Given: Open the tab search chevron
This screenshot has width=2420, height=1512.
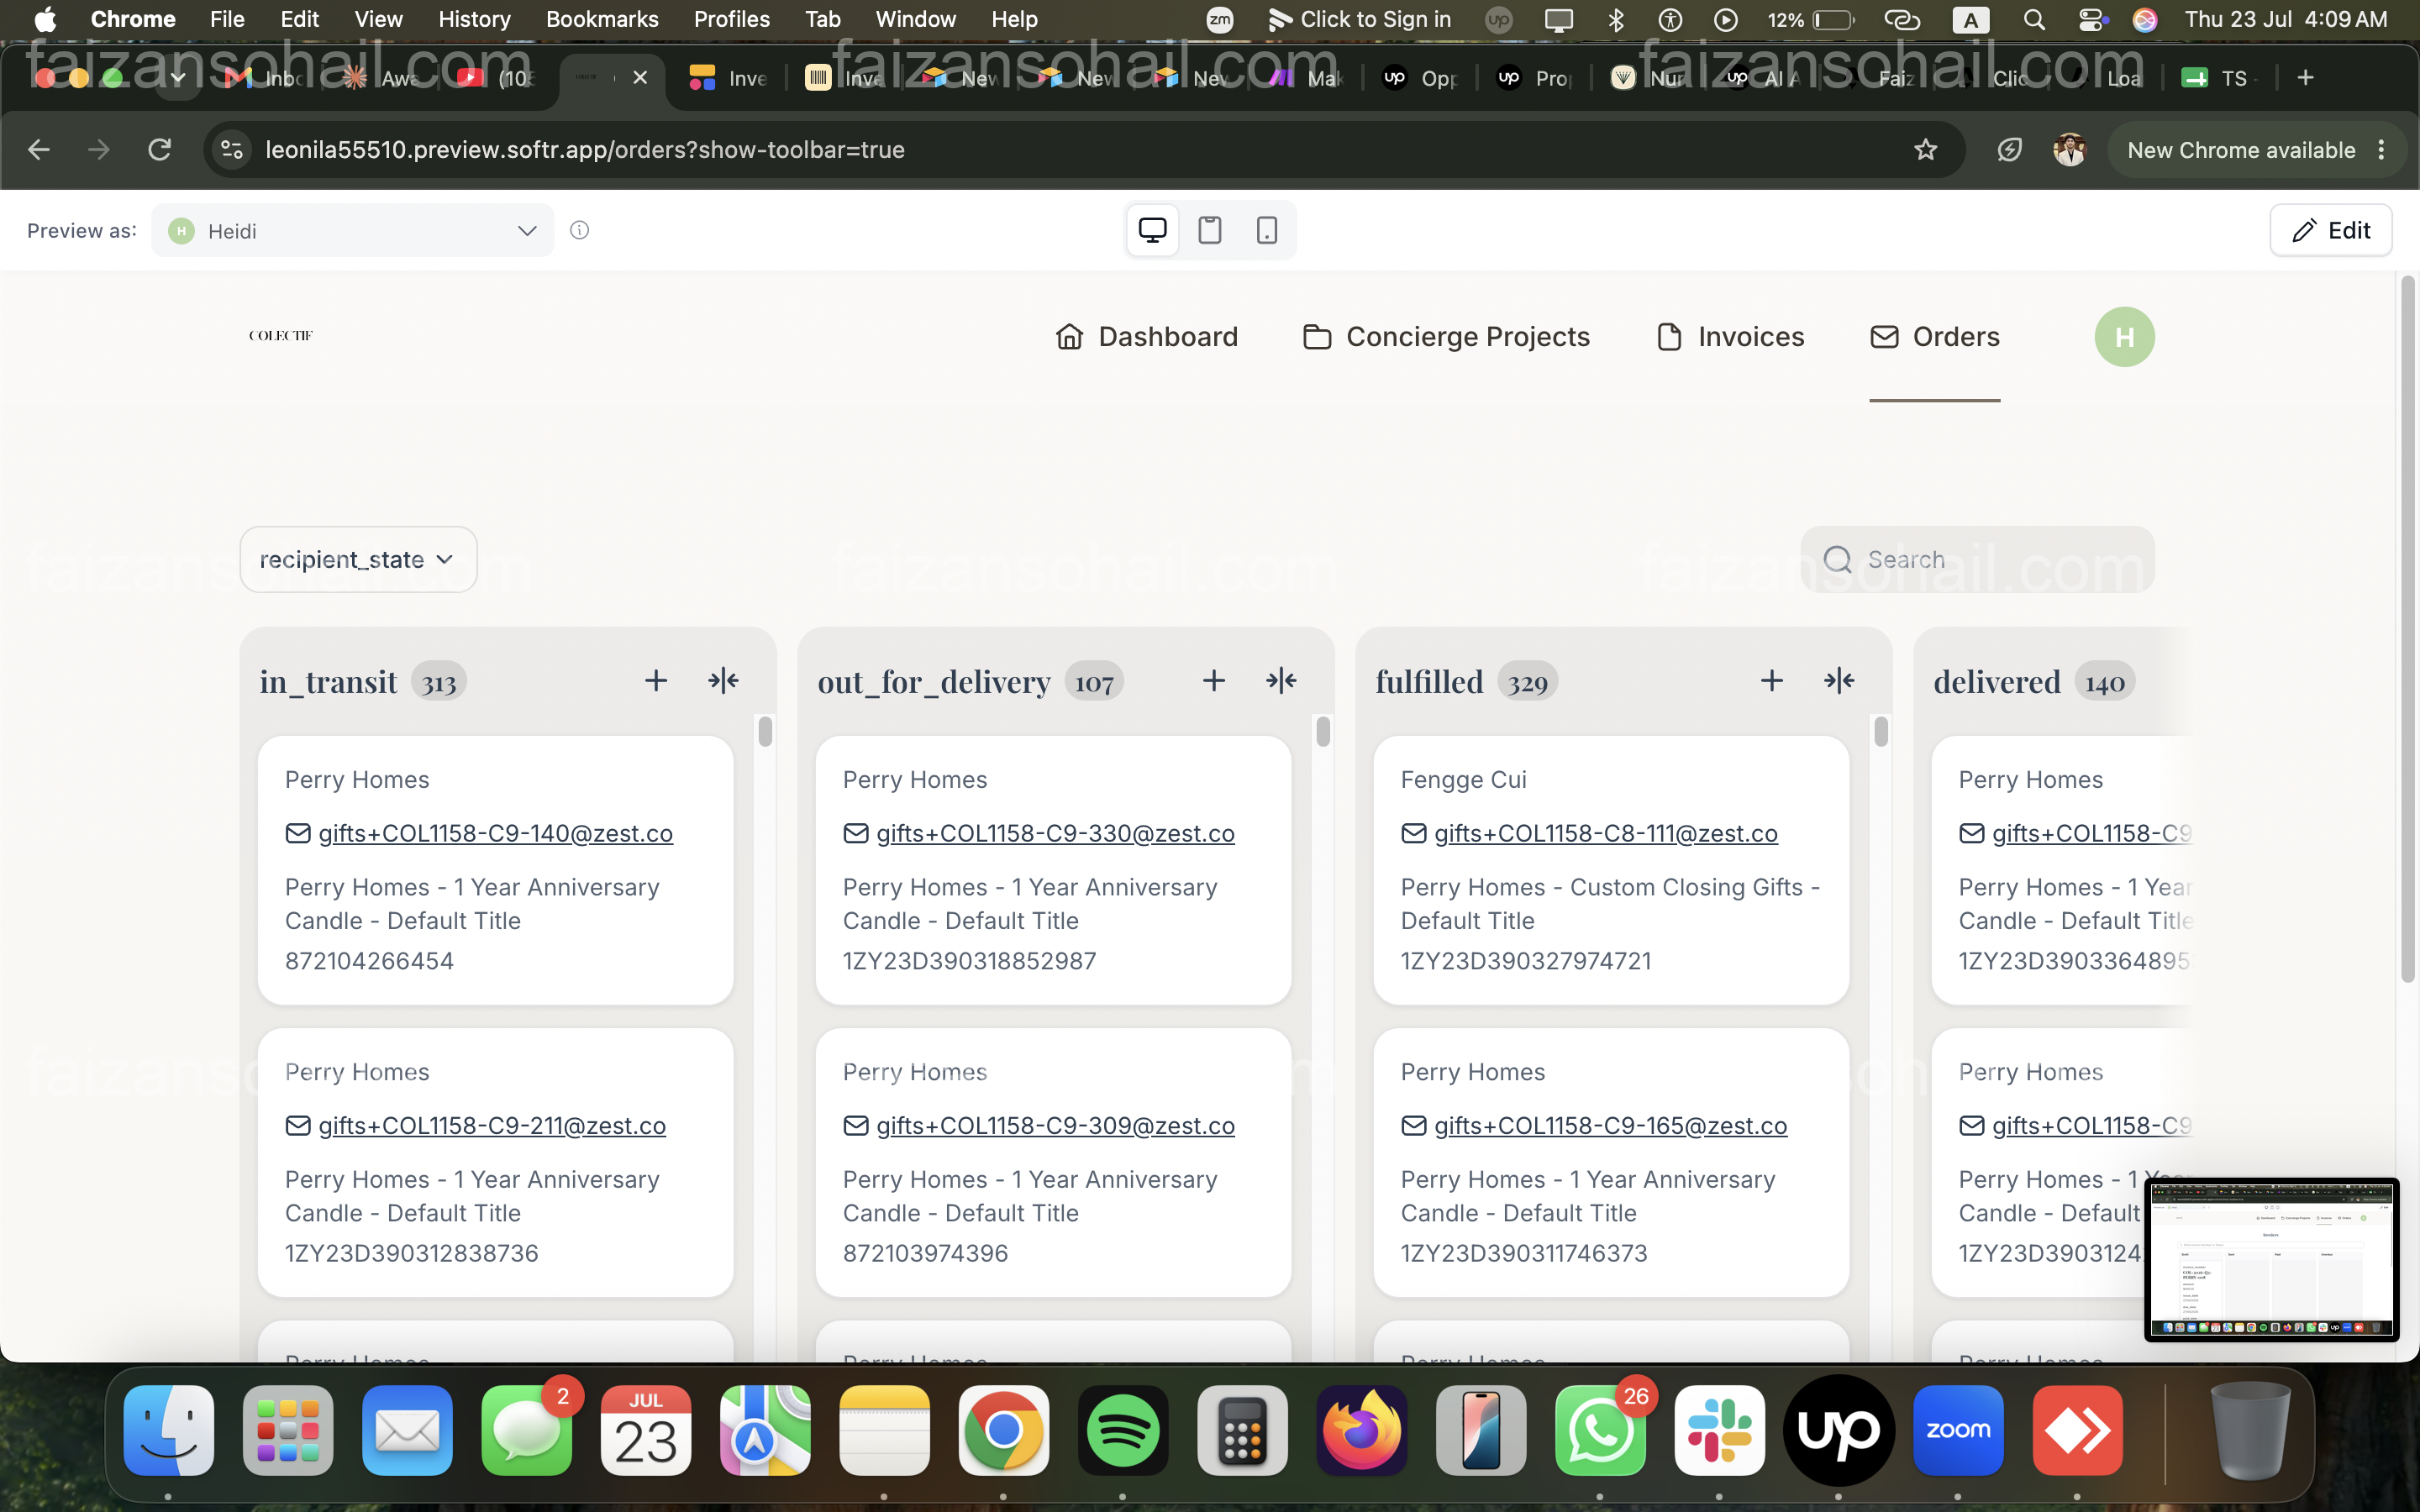Looking at the screenshot, I should point(178,78).
